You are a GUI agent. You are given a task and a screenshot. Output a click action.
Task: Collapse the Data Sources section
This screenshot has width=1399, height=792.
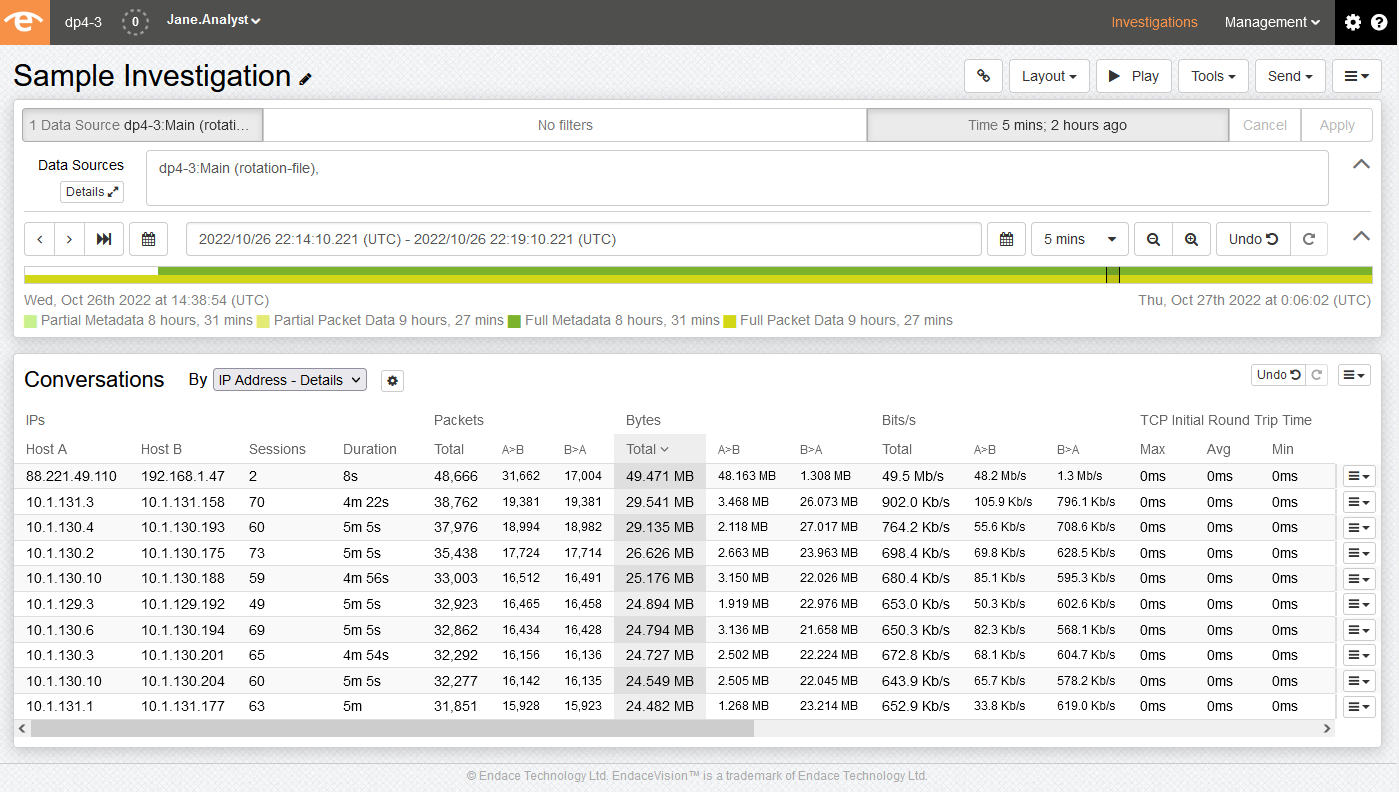point(1361,164)
